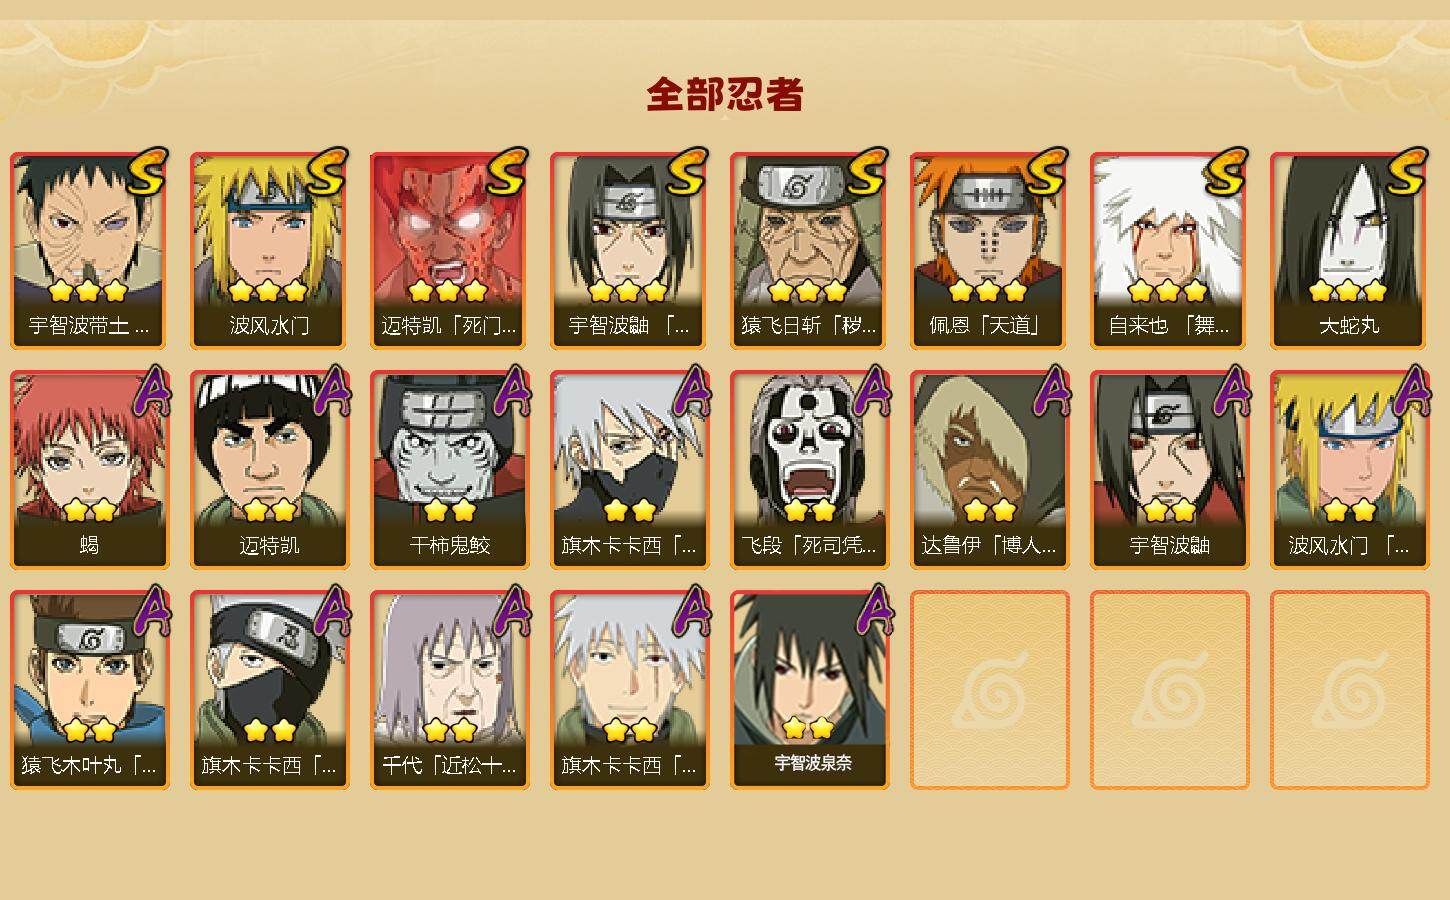Click the S rank badge on 波风水门
Image resolution: width=1450 pixels, height=900 pixels.
coord(327,171)
